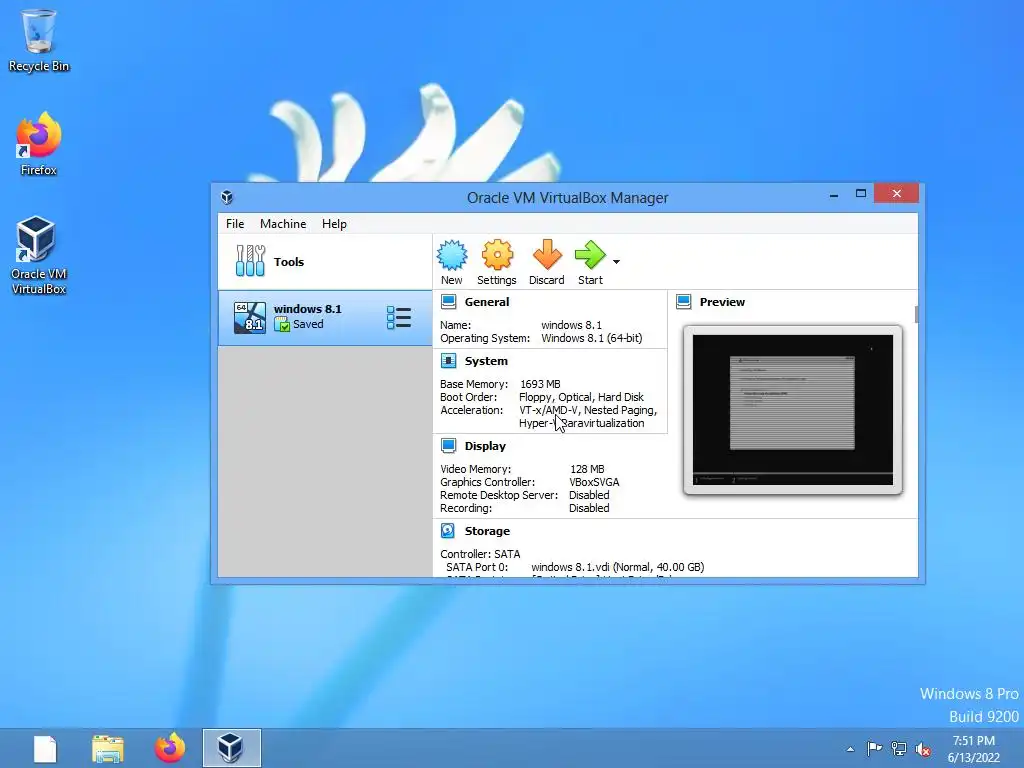1024x768 pixels.
Task: Open the General section header link
Action: click(487, 302)
